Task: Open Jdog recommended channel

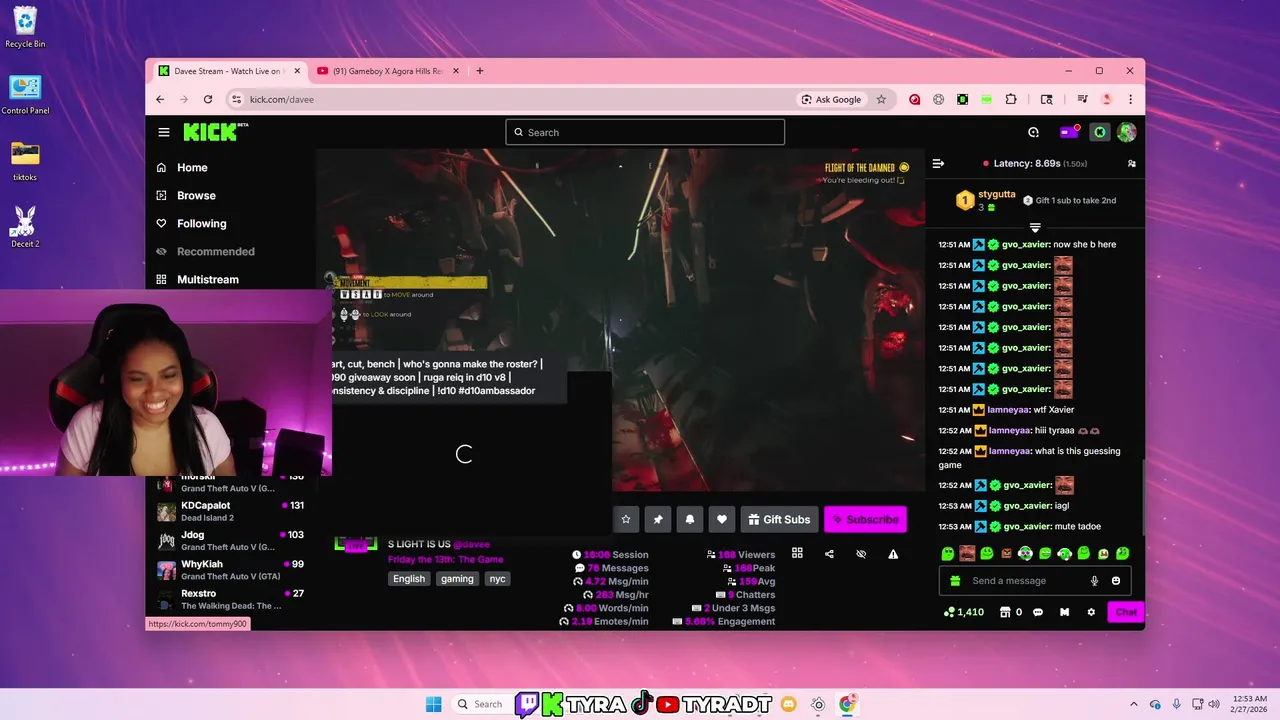Action: click(230, 541)
